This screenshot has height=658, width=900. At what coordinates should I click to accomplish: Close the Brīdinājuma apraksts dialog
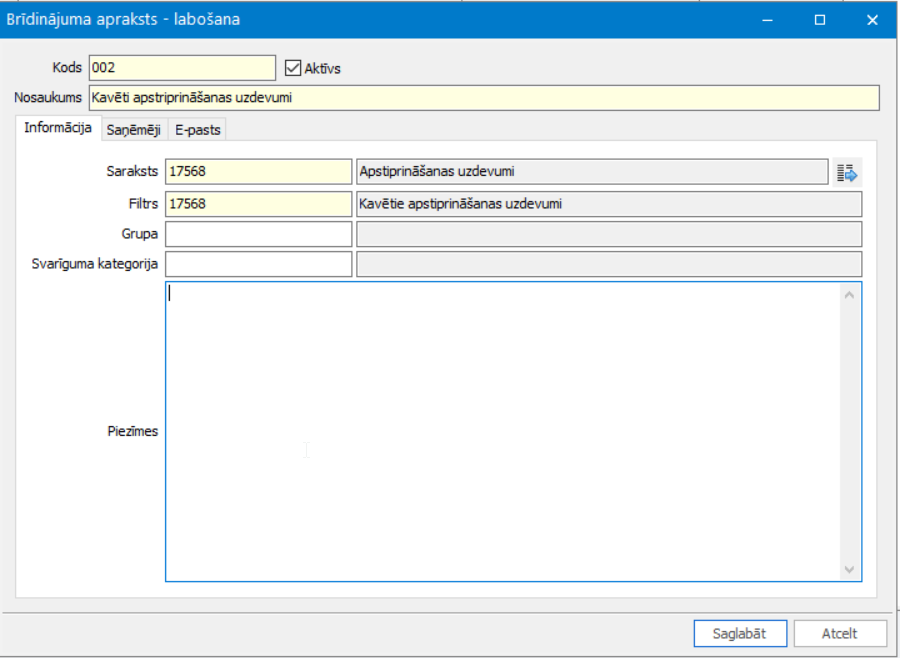tap(872, 19)
